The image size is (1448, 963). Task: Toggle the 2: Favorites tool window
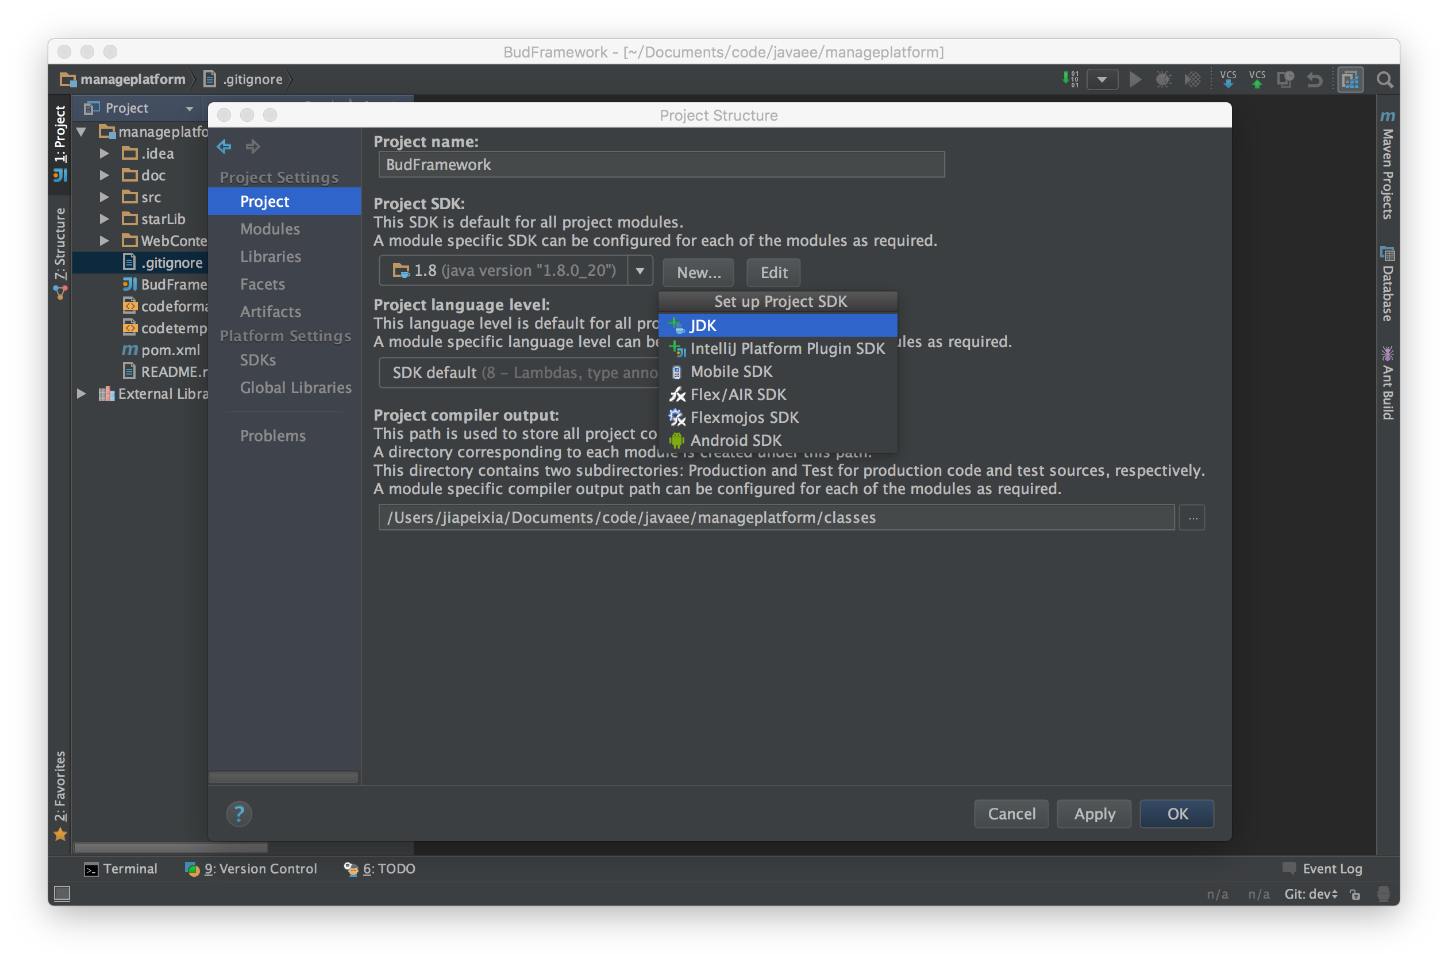[x=60, y=796]
